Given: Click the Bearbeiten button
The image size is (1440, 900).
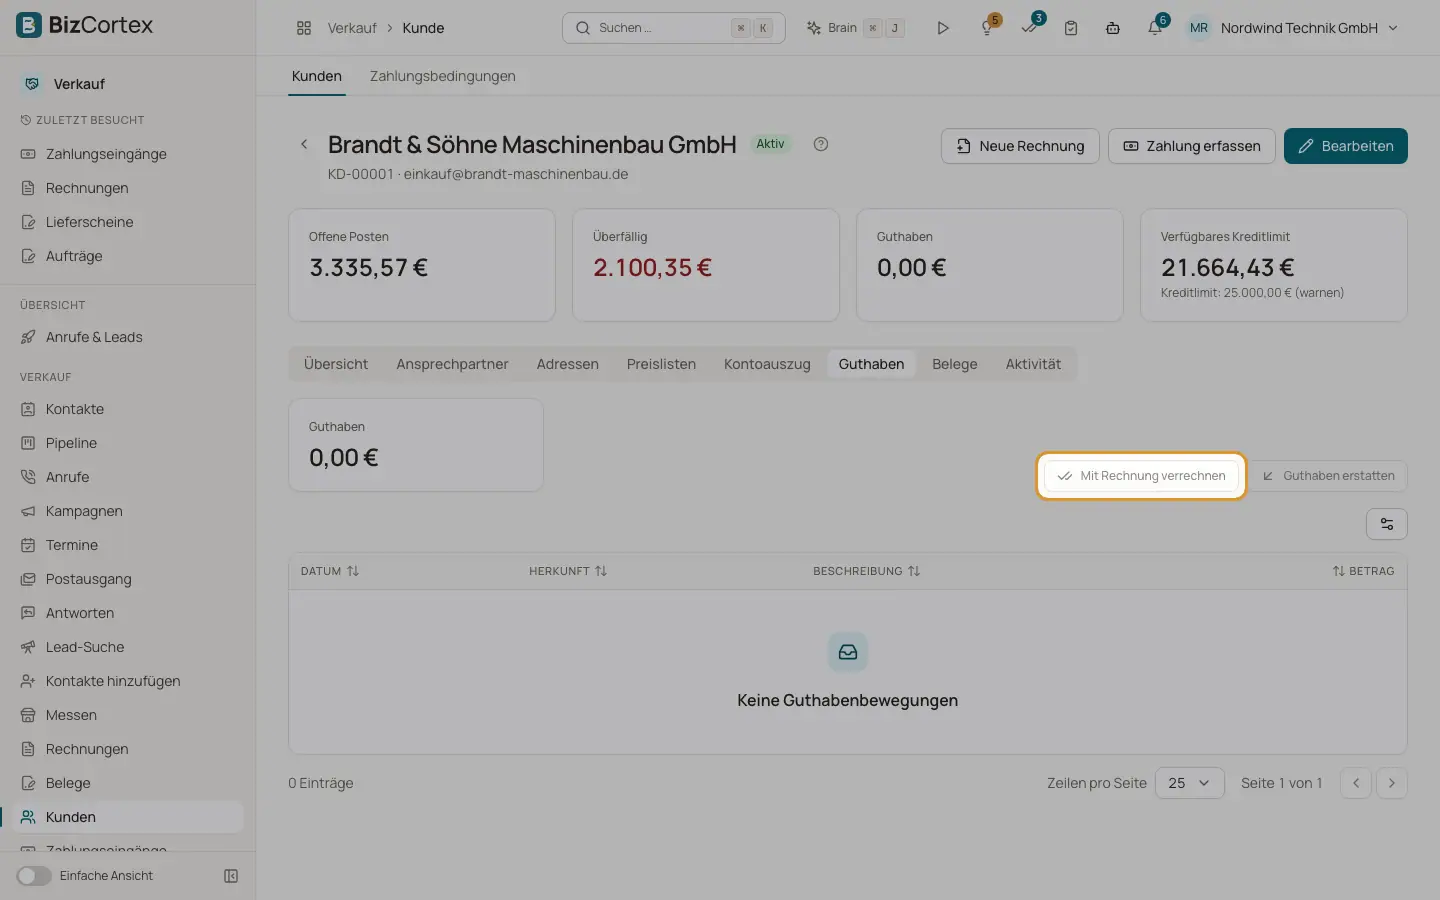Looking at the screenshot, I should click(1346, 146).
